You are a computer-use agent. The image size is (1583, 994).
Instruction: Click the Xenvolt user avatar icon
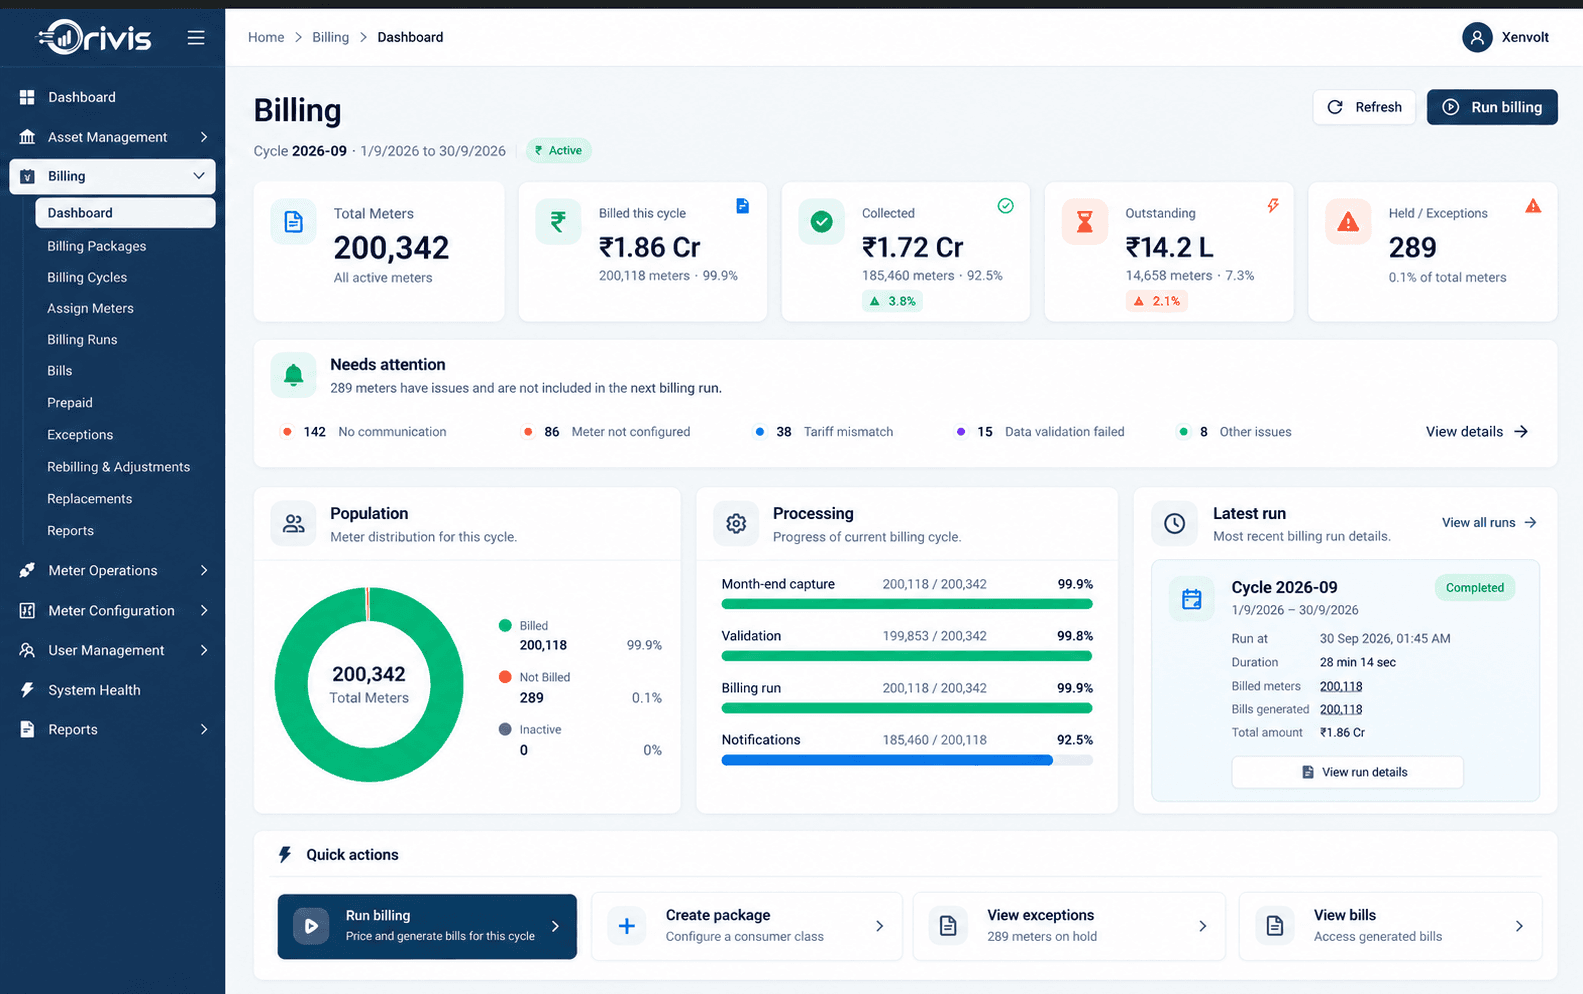pos(1477,37)
